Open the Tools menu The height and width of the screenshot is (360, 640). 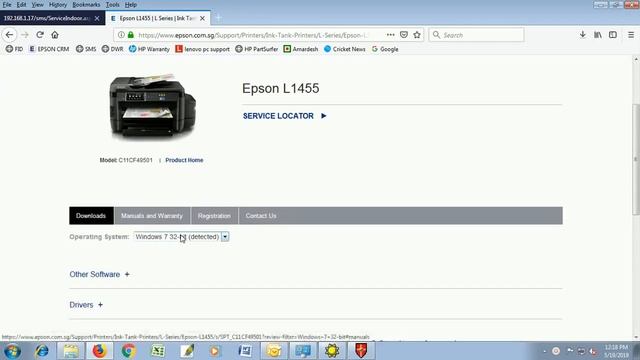(112, 5)
